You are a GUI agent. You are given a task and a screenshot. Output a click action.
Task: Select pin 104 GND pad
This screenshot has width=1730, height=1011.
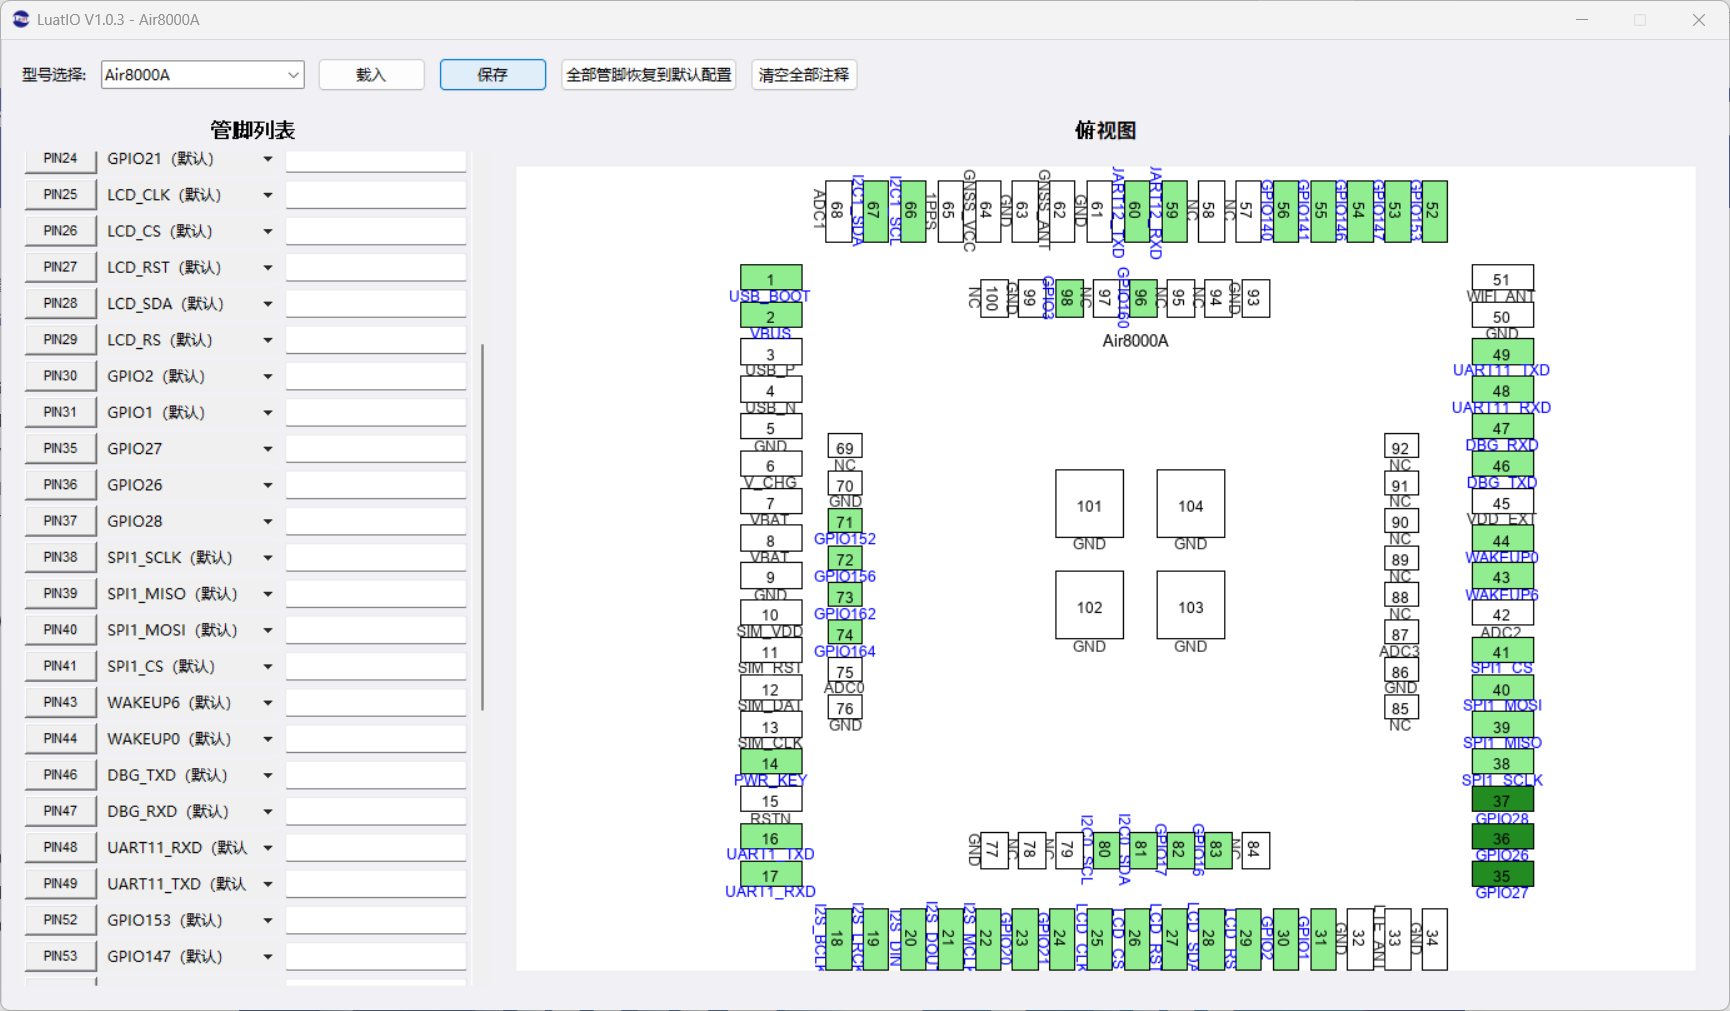(1190, 504)
